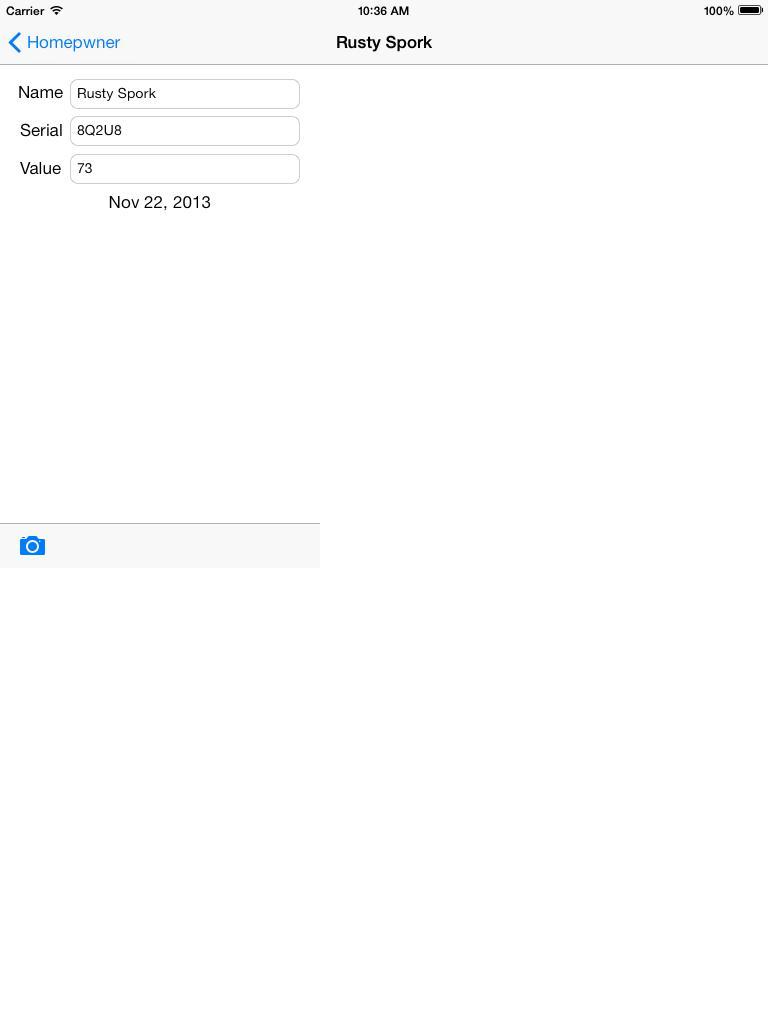This screenshot has height=1024, width=768.
Task: Focus the Name field containing Rusty Spork
Action: tap(185, 94)
